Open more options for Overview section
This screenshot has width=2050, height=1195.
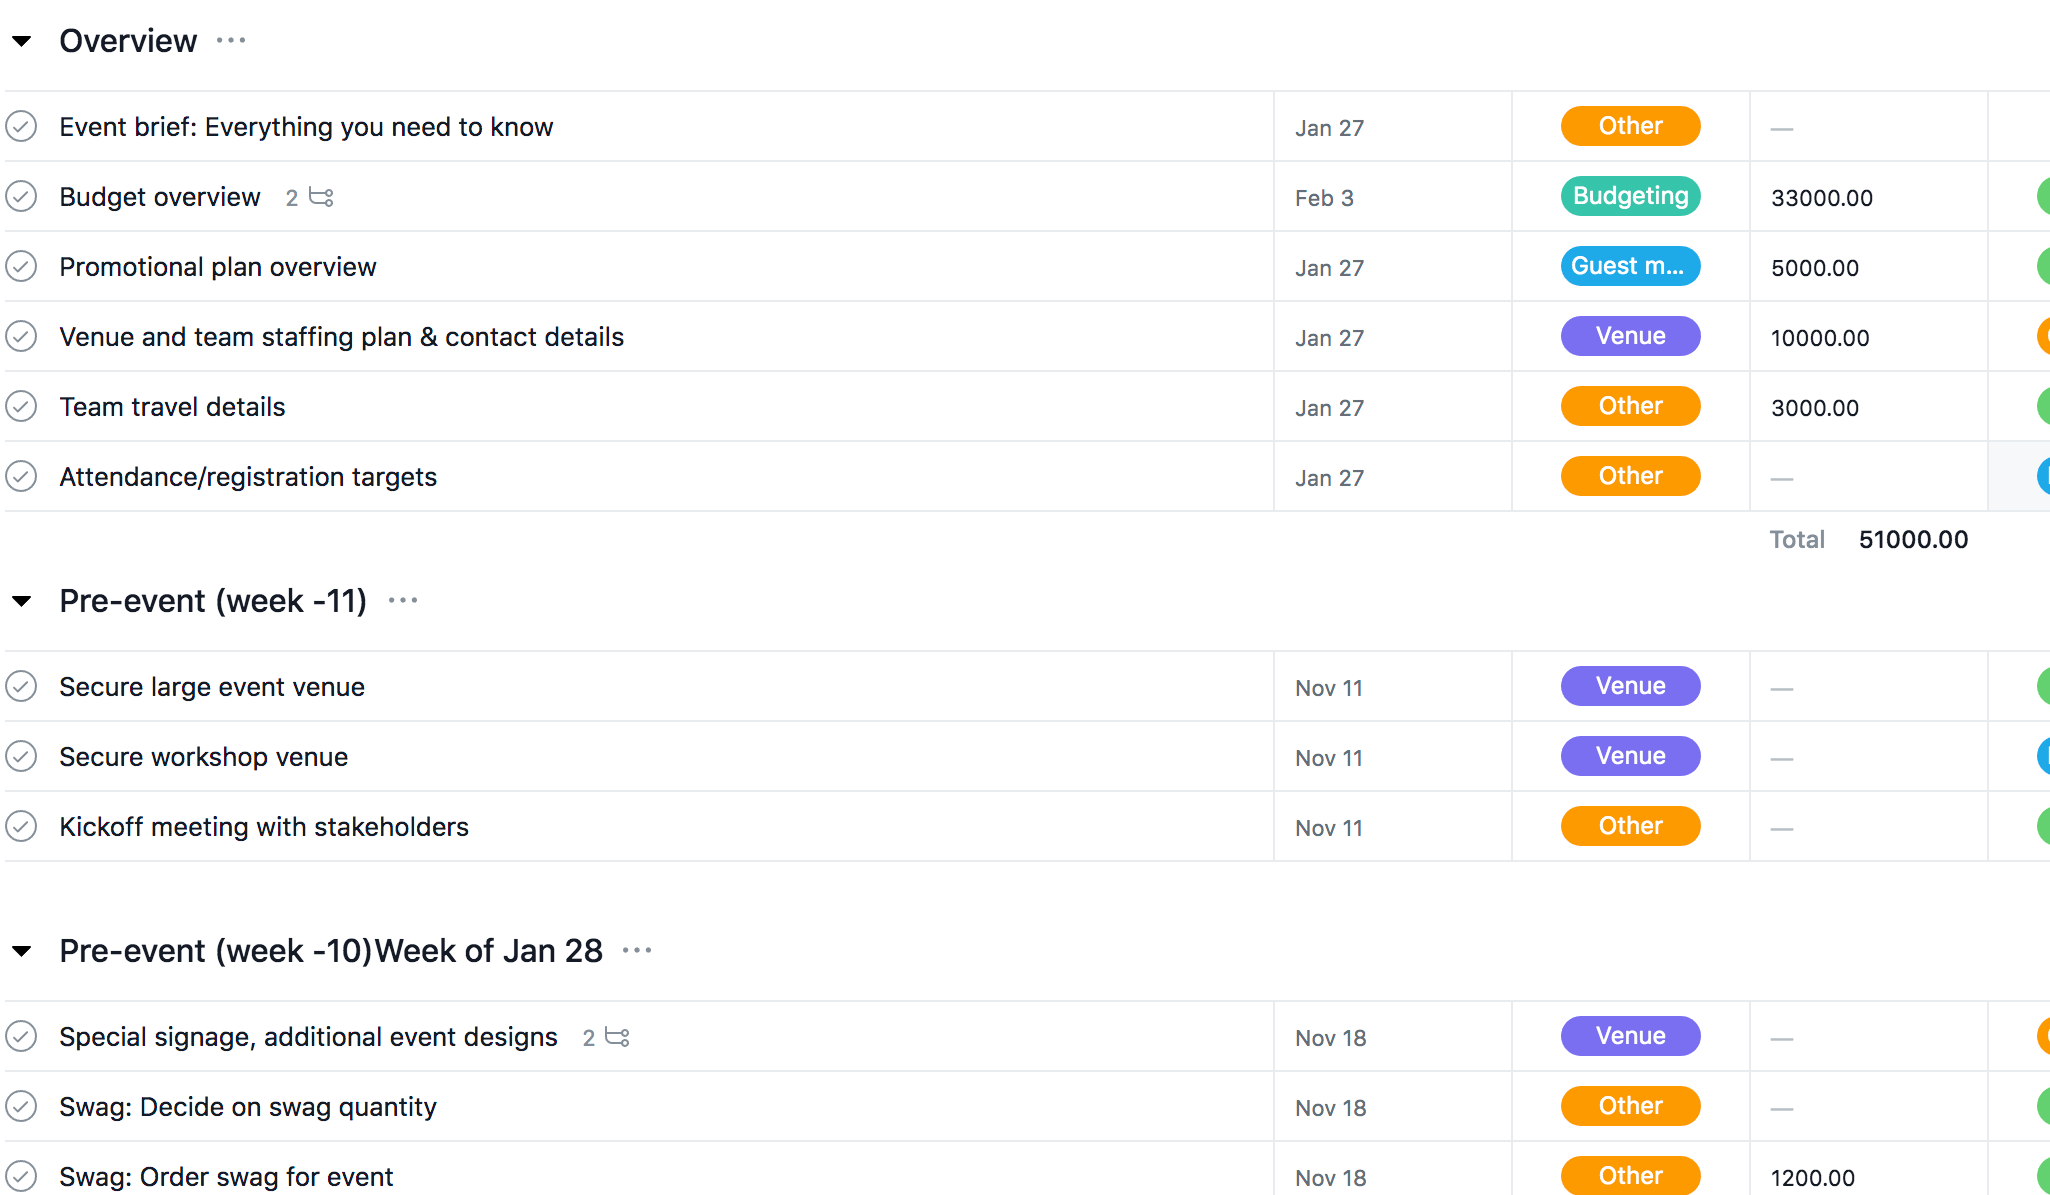pos(231,41)
